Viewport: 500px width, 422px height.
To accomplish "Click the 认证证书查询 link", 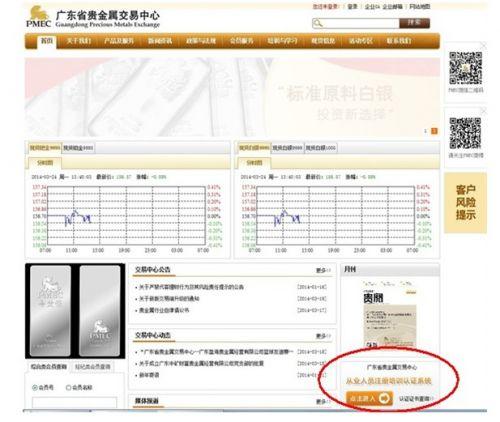I will point(416,399).
